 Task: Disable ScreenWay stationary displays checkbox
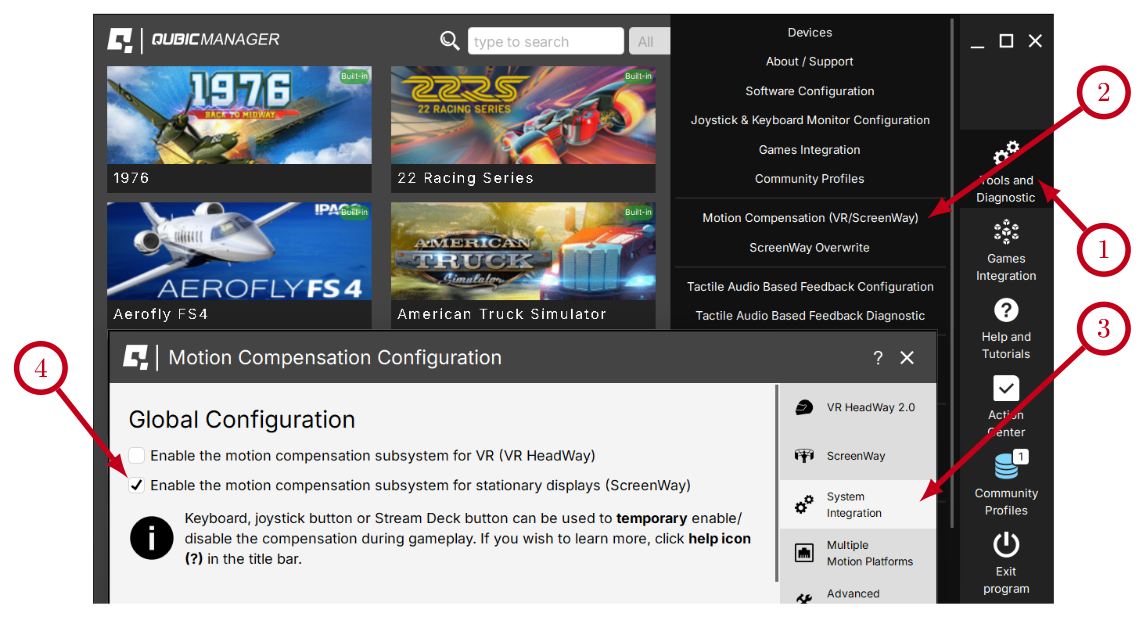tap(136, 486)
